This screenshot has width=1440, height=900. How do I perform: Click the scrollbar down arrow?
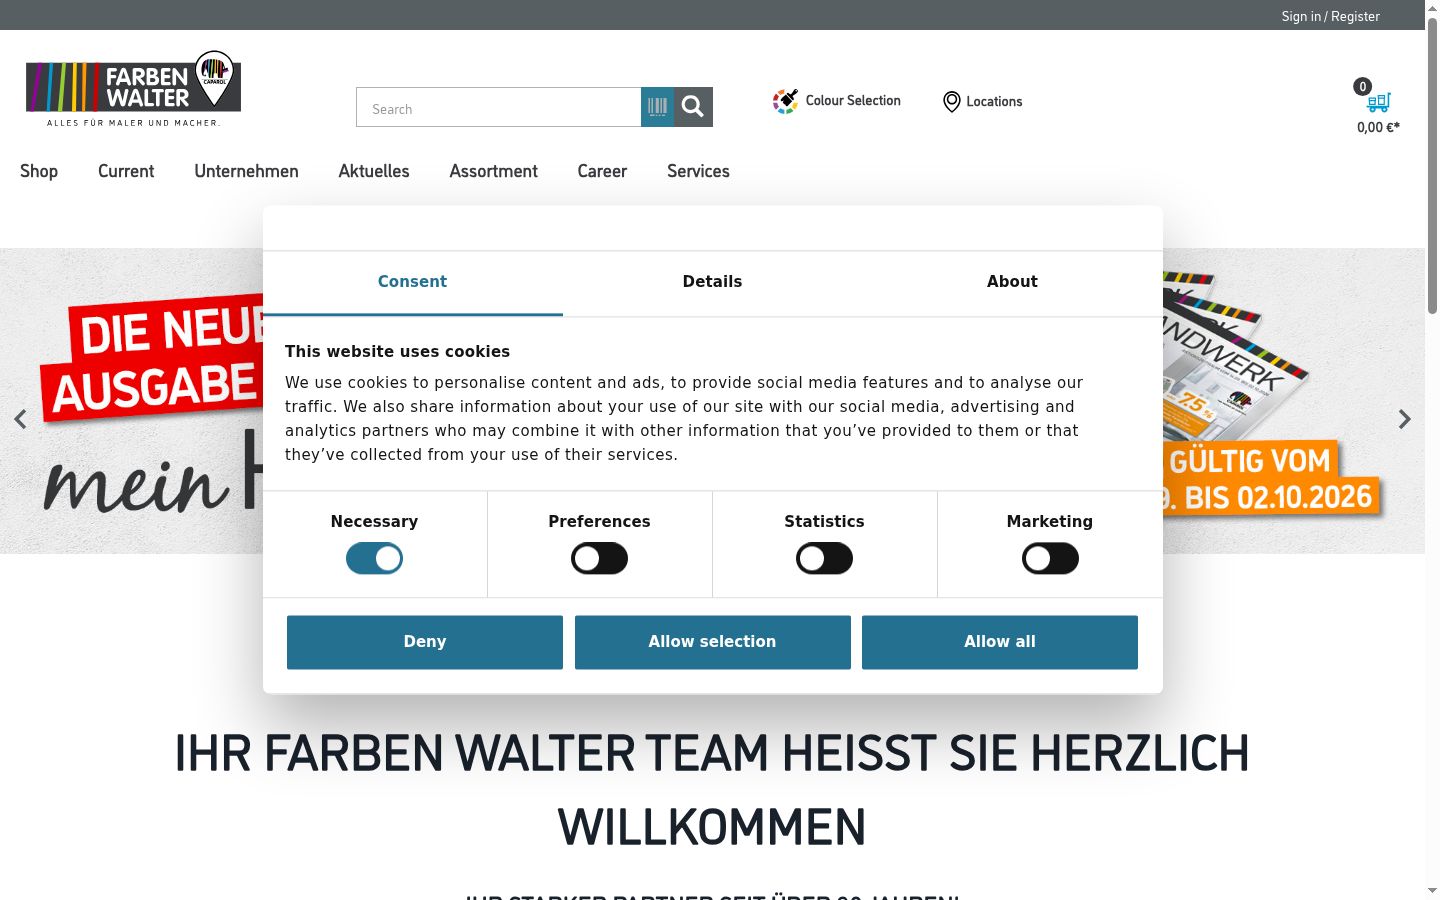pos(1432,891)
